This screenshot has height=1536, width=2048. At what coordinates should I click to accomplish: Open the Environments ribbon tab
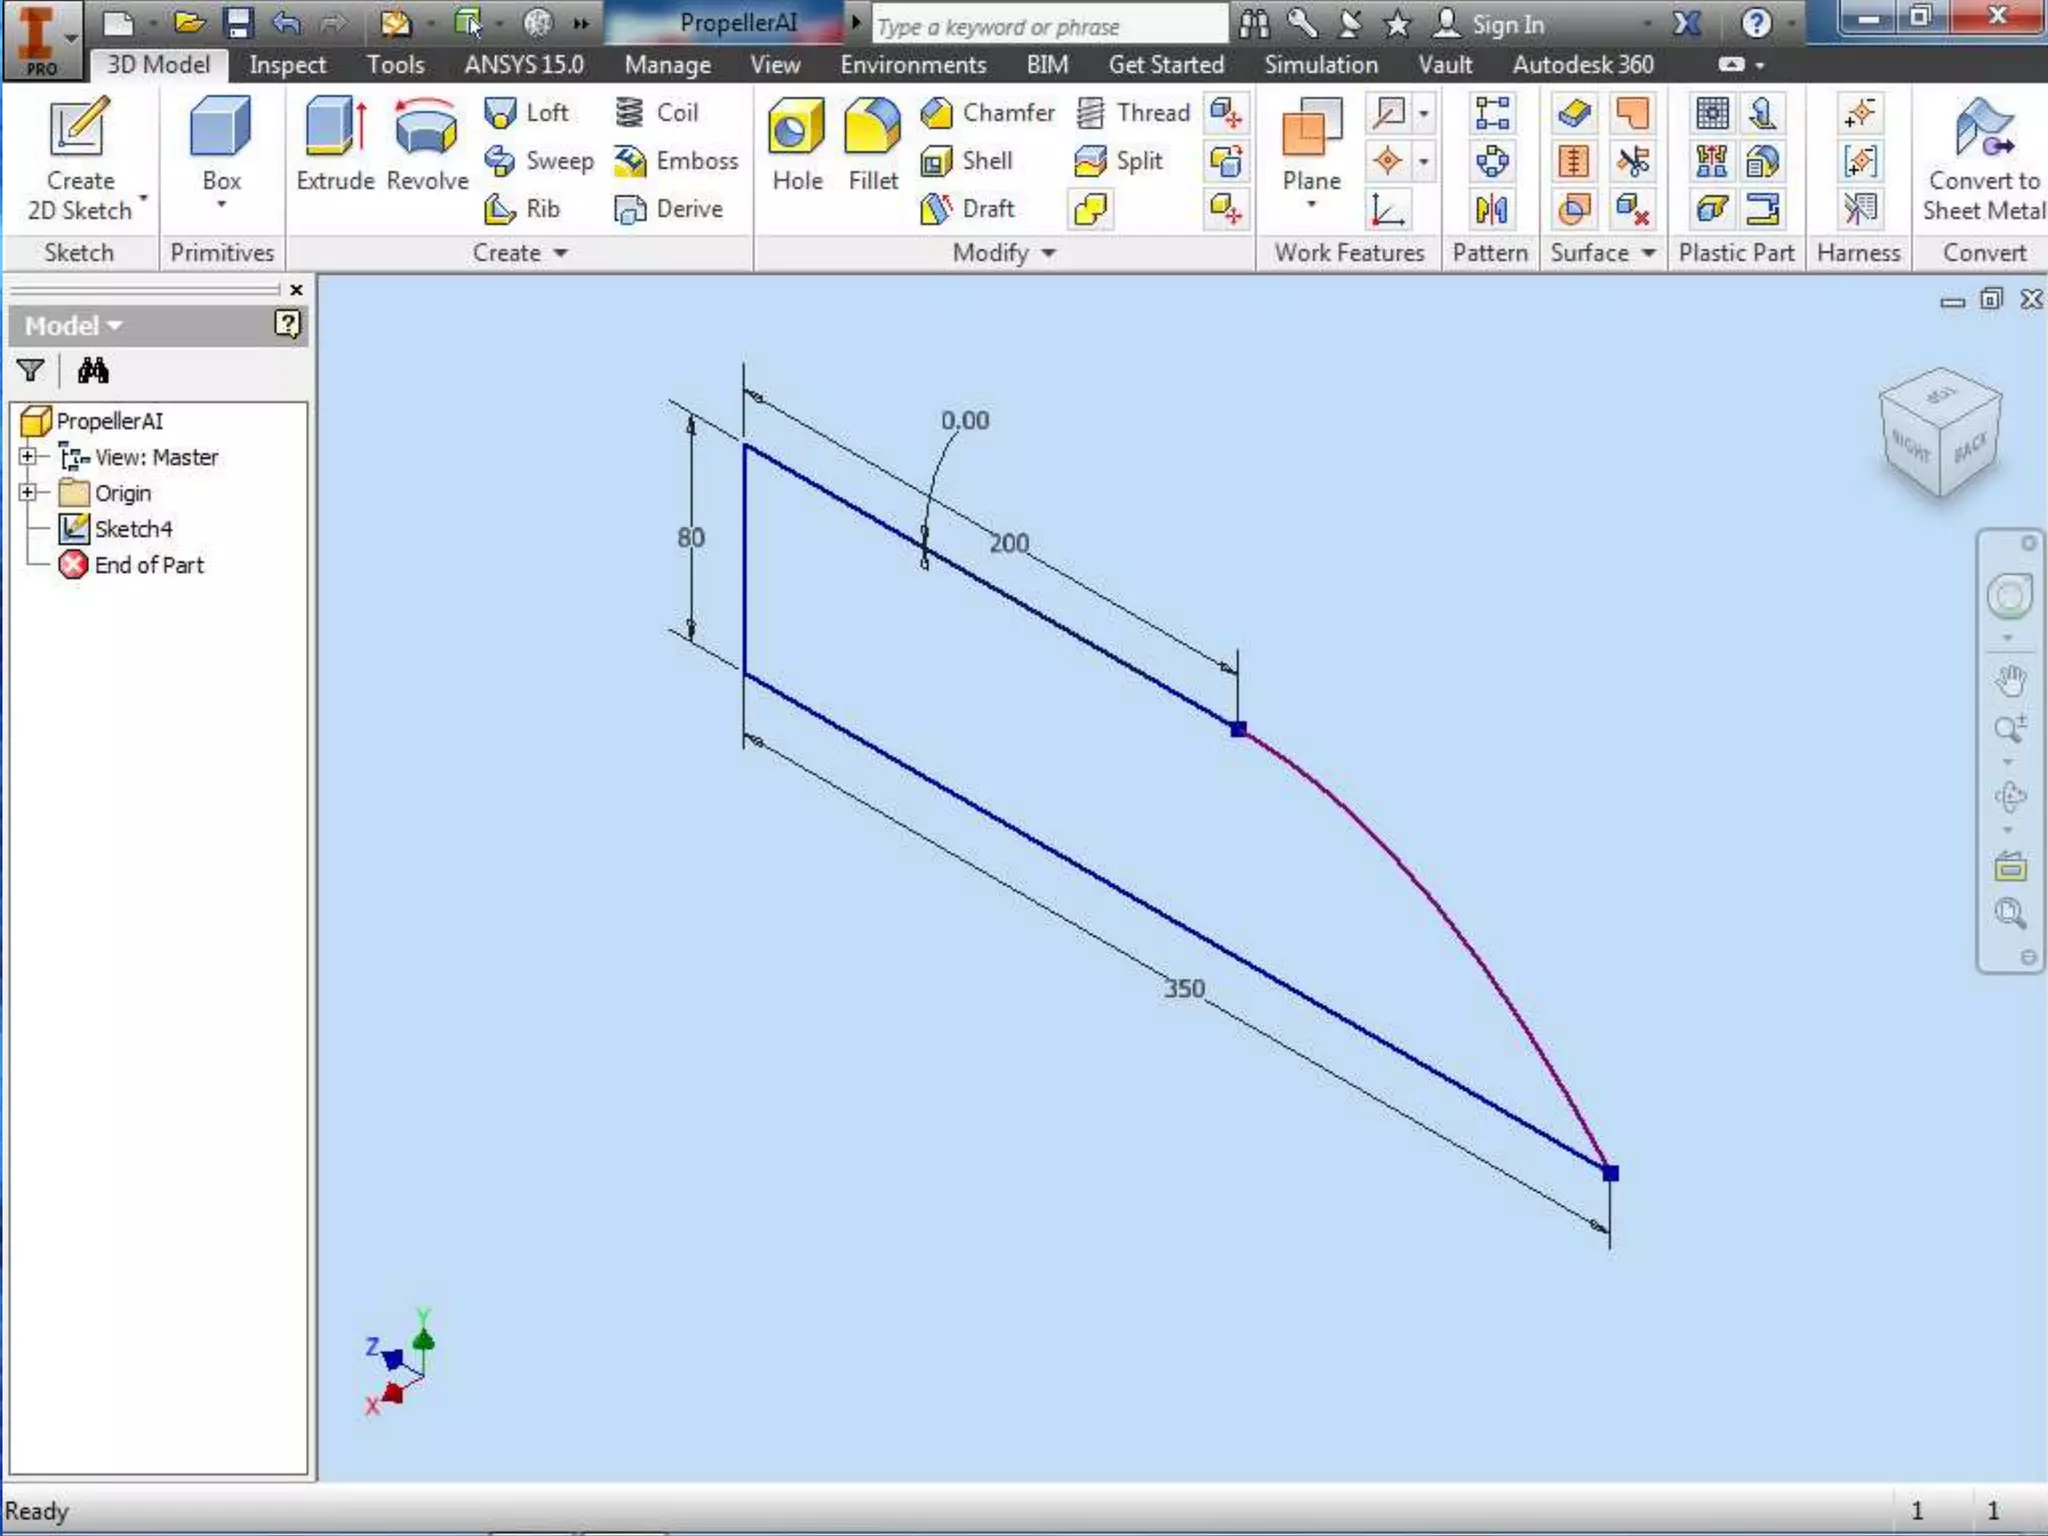pos(912,65)
